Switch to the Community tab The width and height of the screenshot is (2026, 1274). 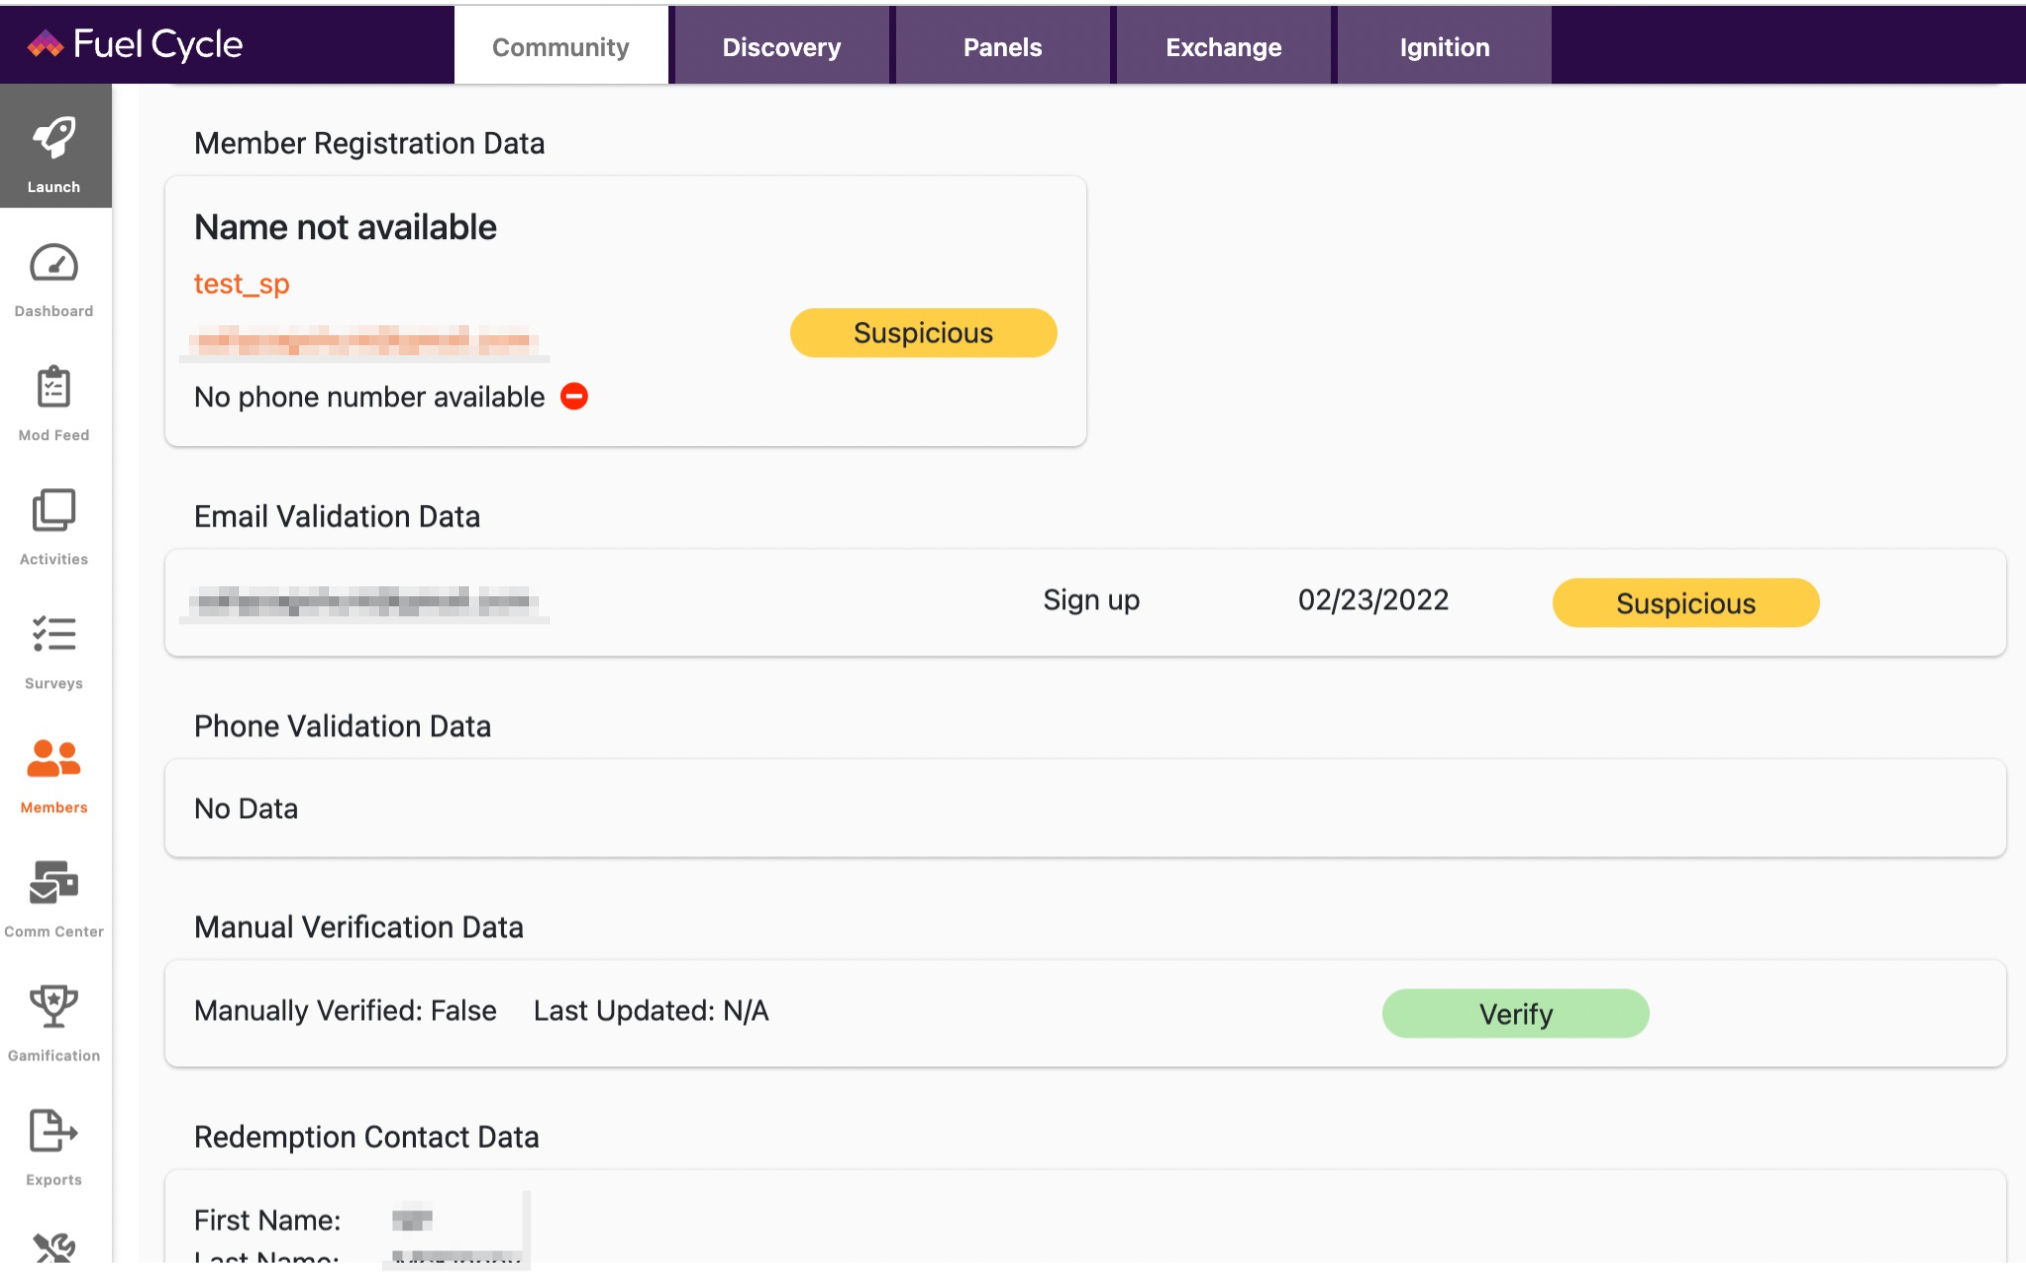[561, 47]
